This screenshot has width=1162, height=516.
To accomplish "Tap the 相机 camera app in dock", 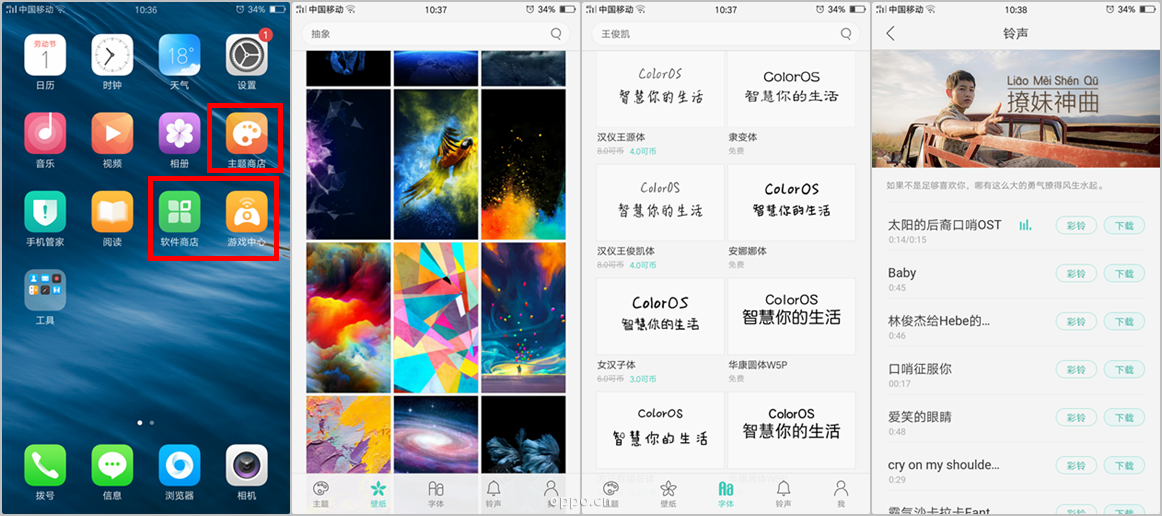I will coord(247,466).
